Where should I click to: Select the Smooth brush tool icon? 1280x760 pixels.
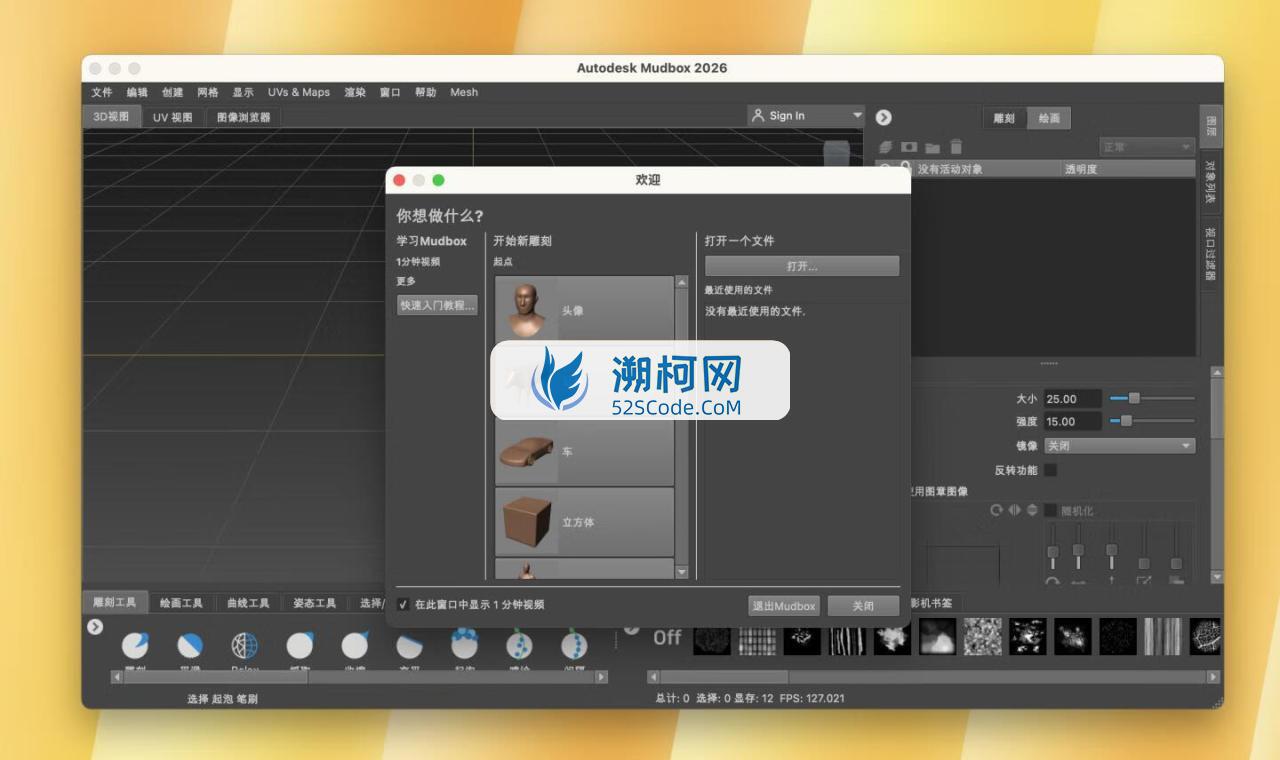[x=190, y=645]
